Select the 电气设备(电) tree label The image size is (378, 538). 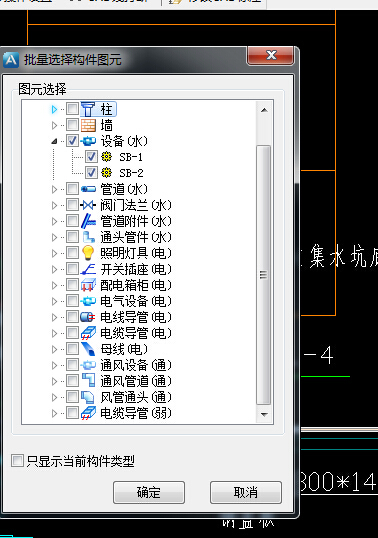click(135, 301)
